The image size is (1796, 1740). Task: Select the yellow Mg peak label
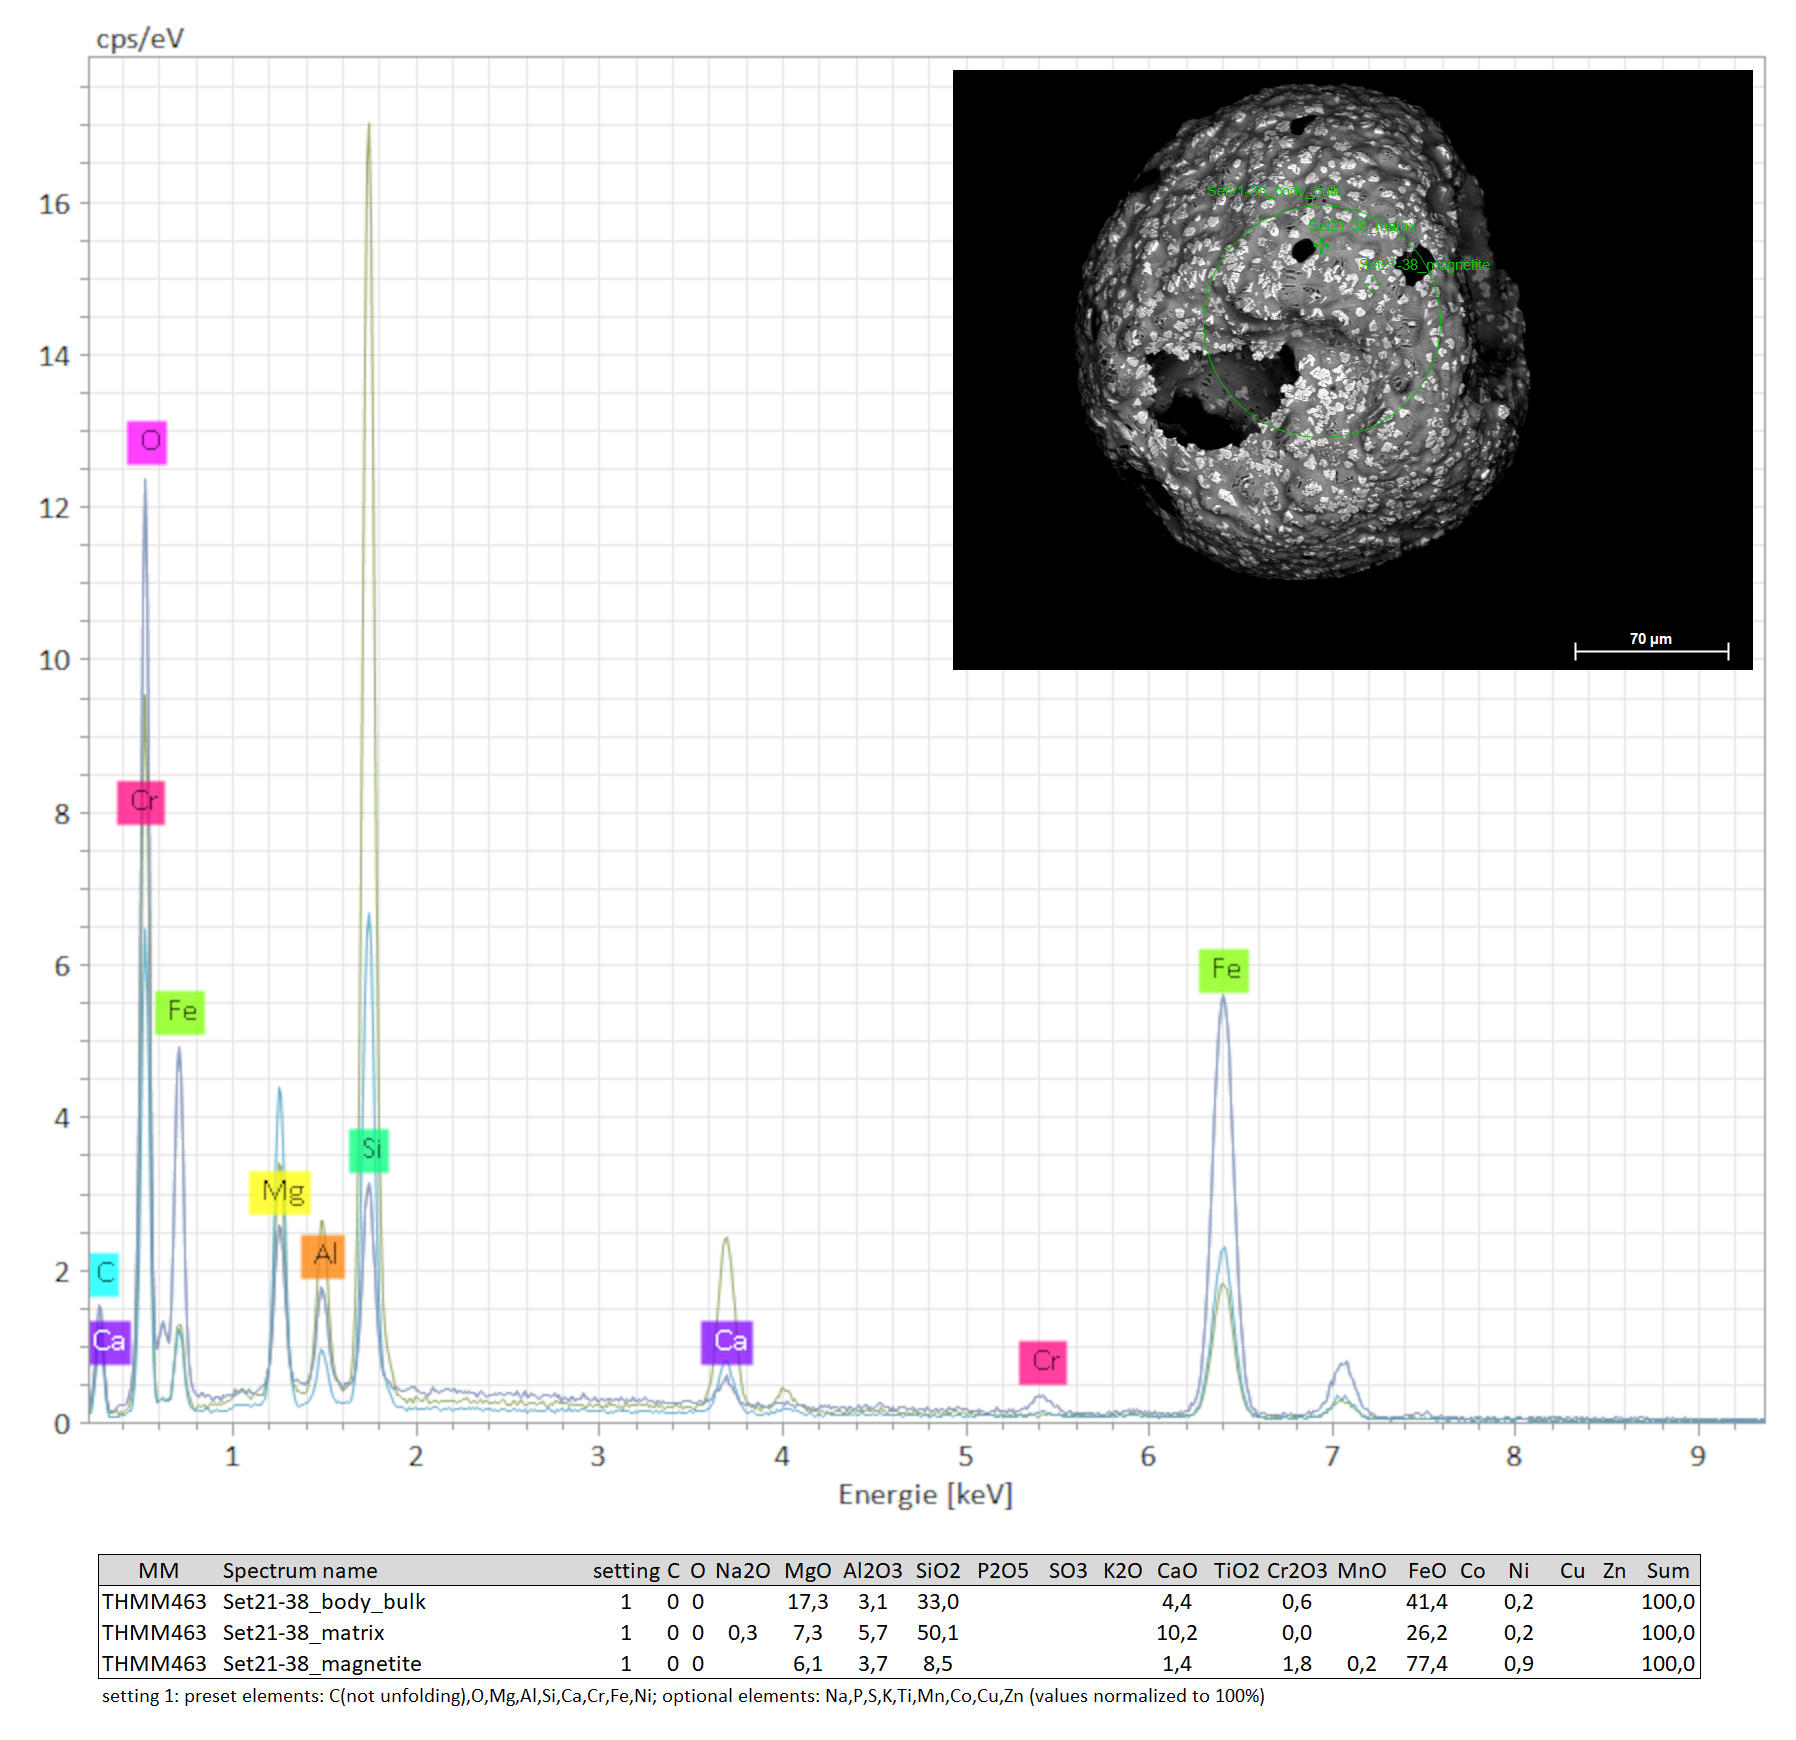tap(280, 1192)
